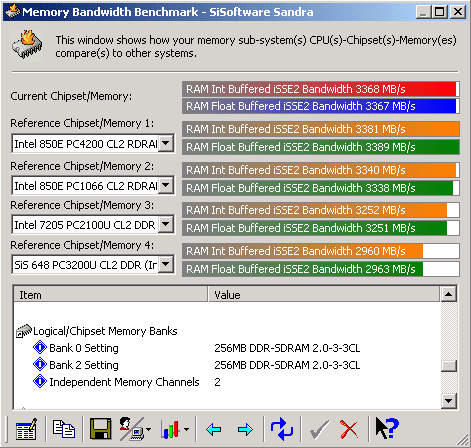Select the Bank 0 Setting row
Image resolution: width=471 pixels, height=448 pixels.
tap(228, 348)
